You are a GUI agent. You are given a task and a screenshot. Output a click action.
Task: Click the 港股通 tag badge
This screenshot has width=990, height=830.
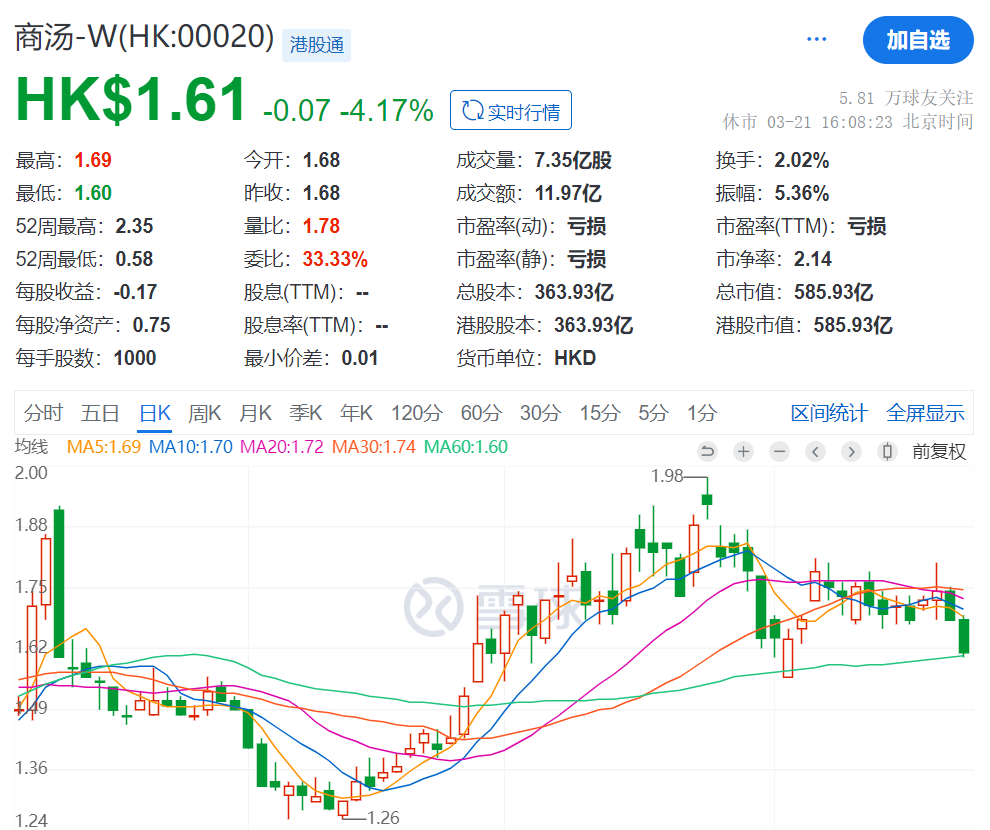(316, 45)
